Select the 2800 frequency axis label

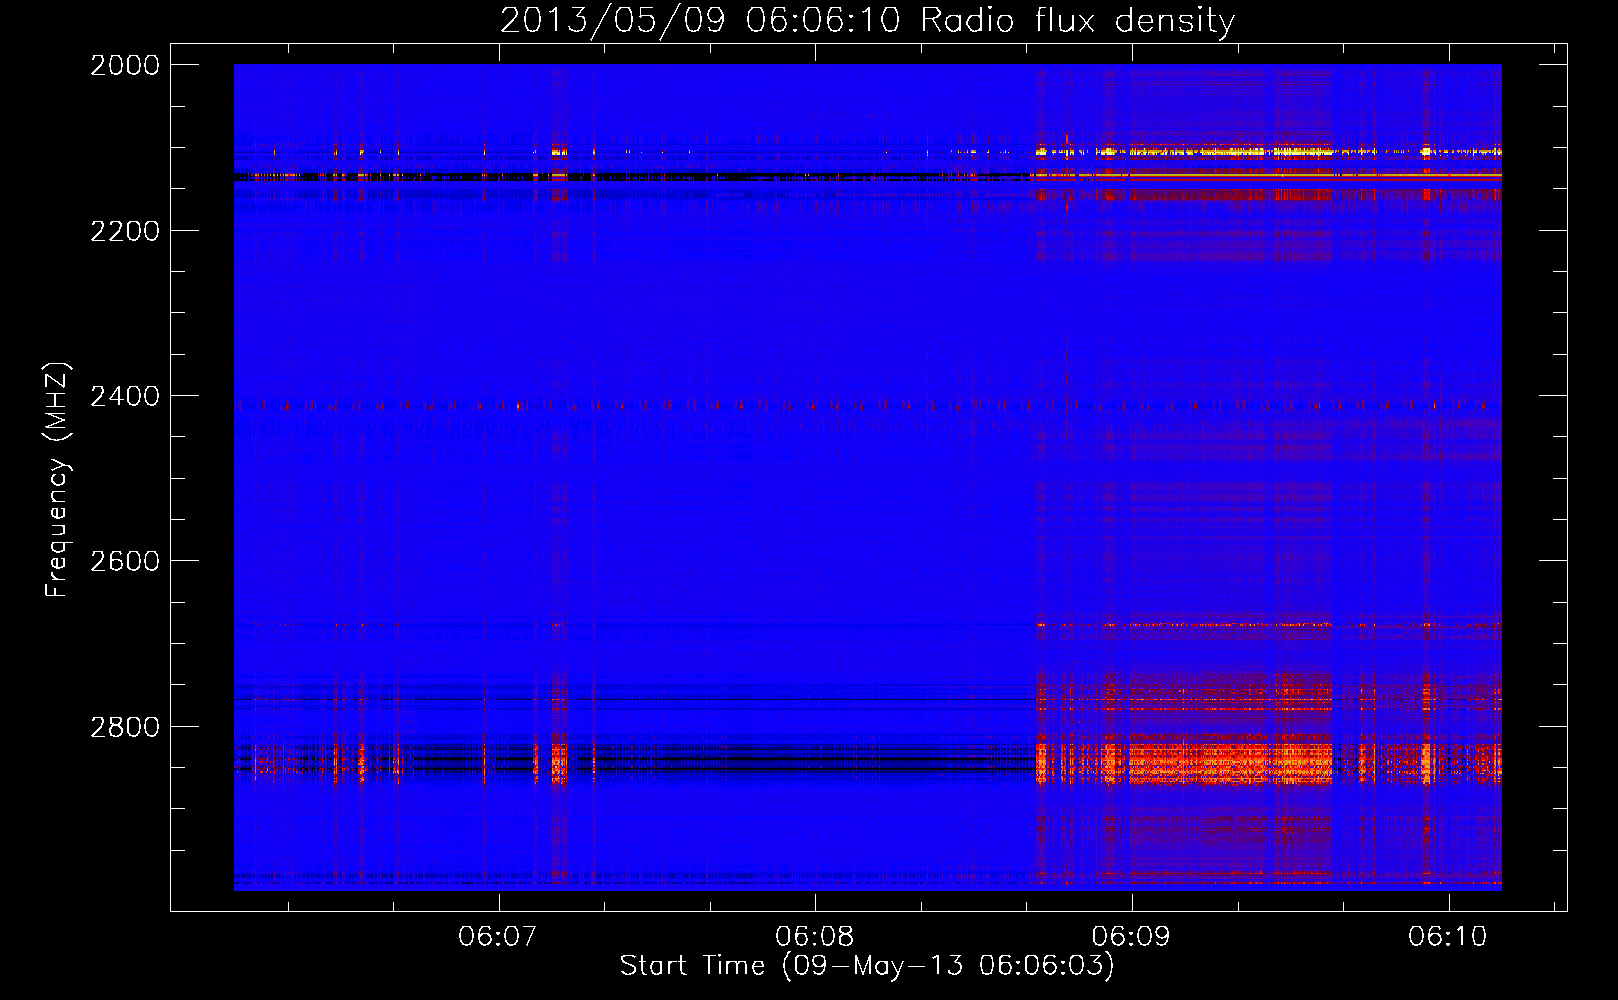pos(125,727)
